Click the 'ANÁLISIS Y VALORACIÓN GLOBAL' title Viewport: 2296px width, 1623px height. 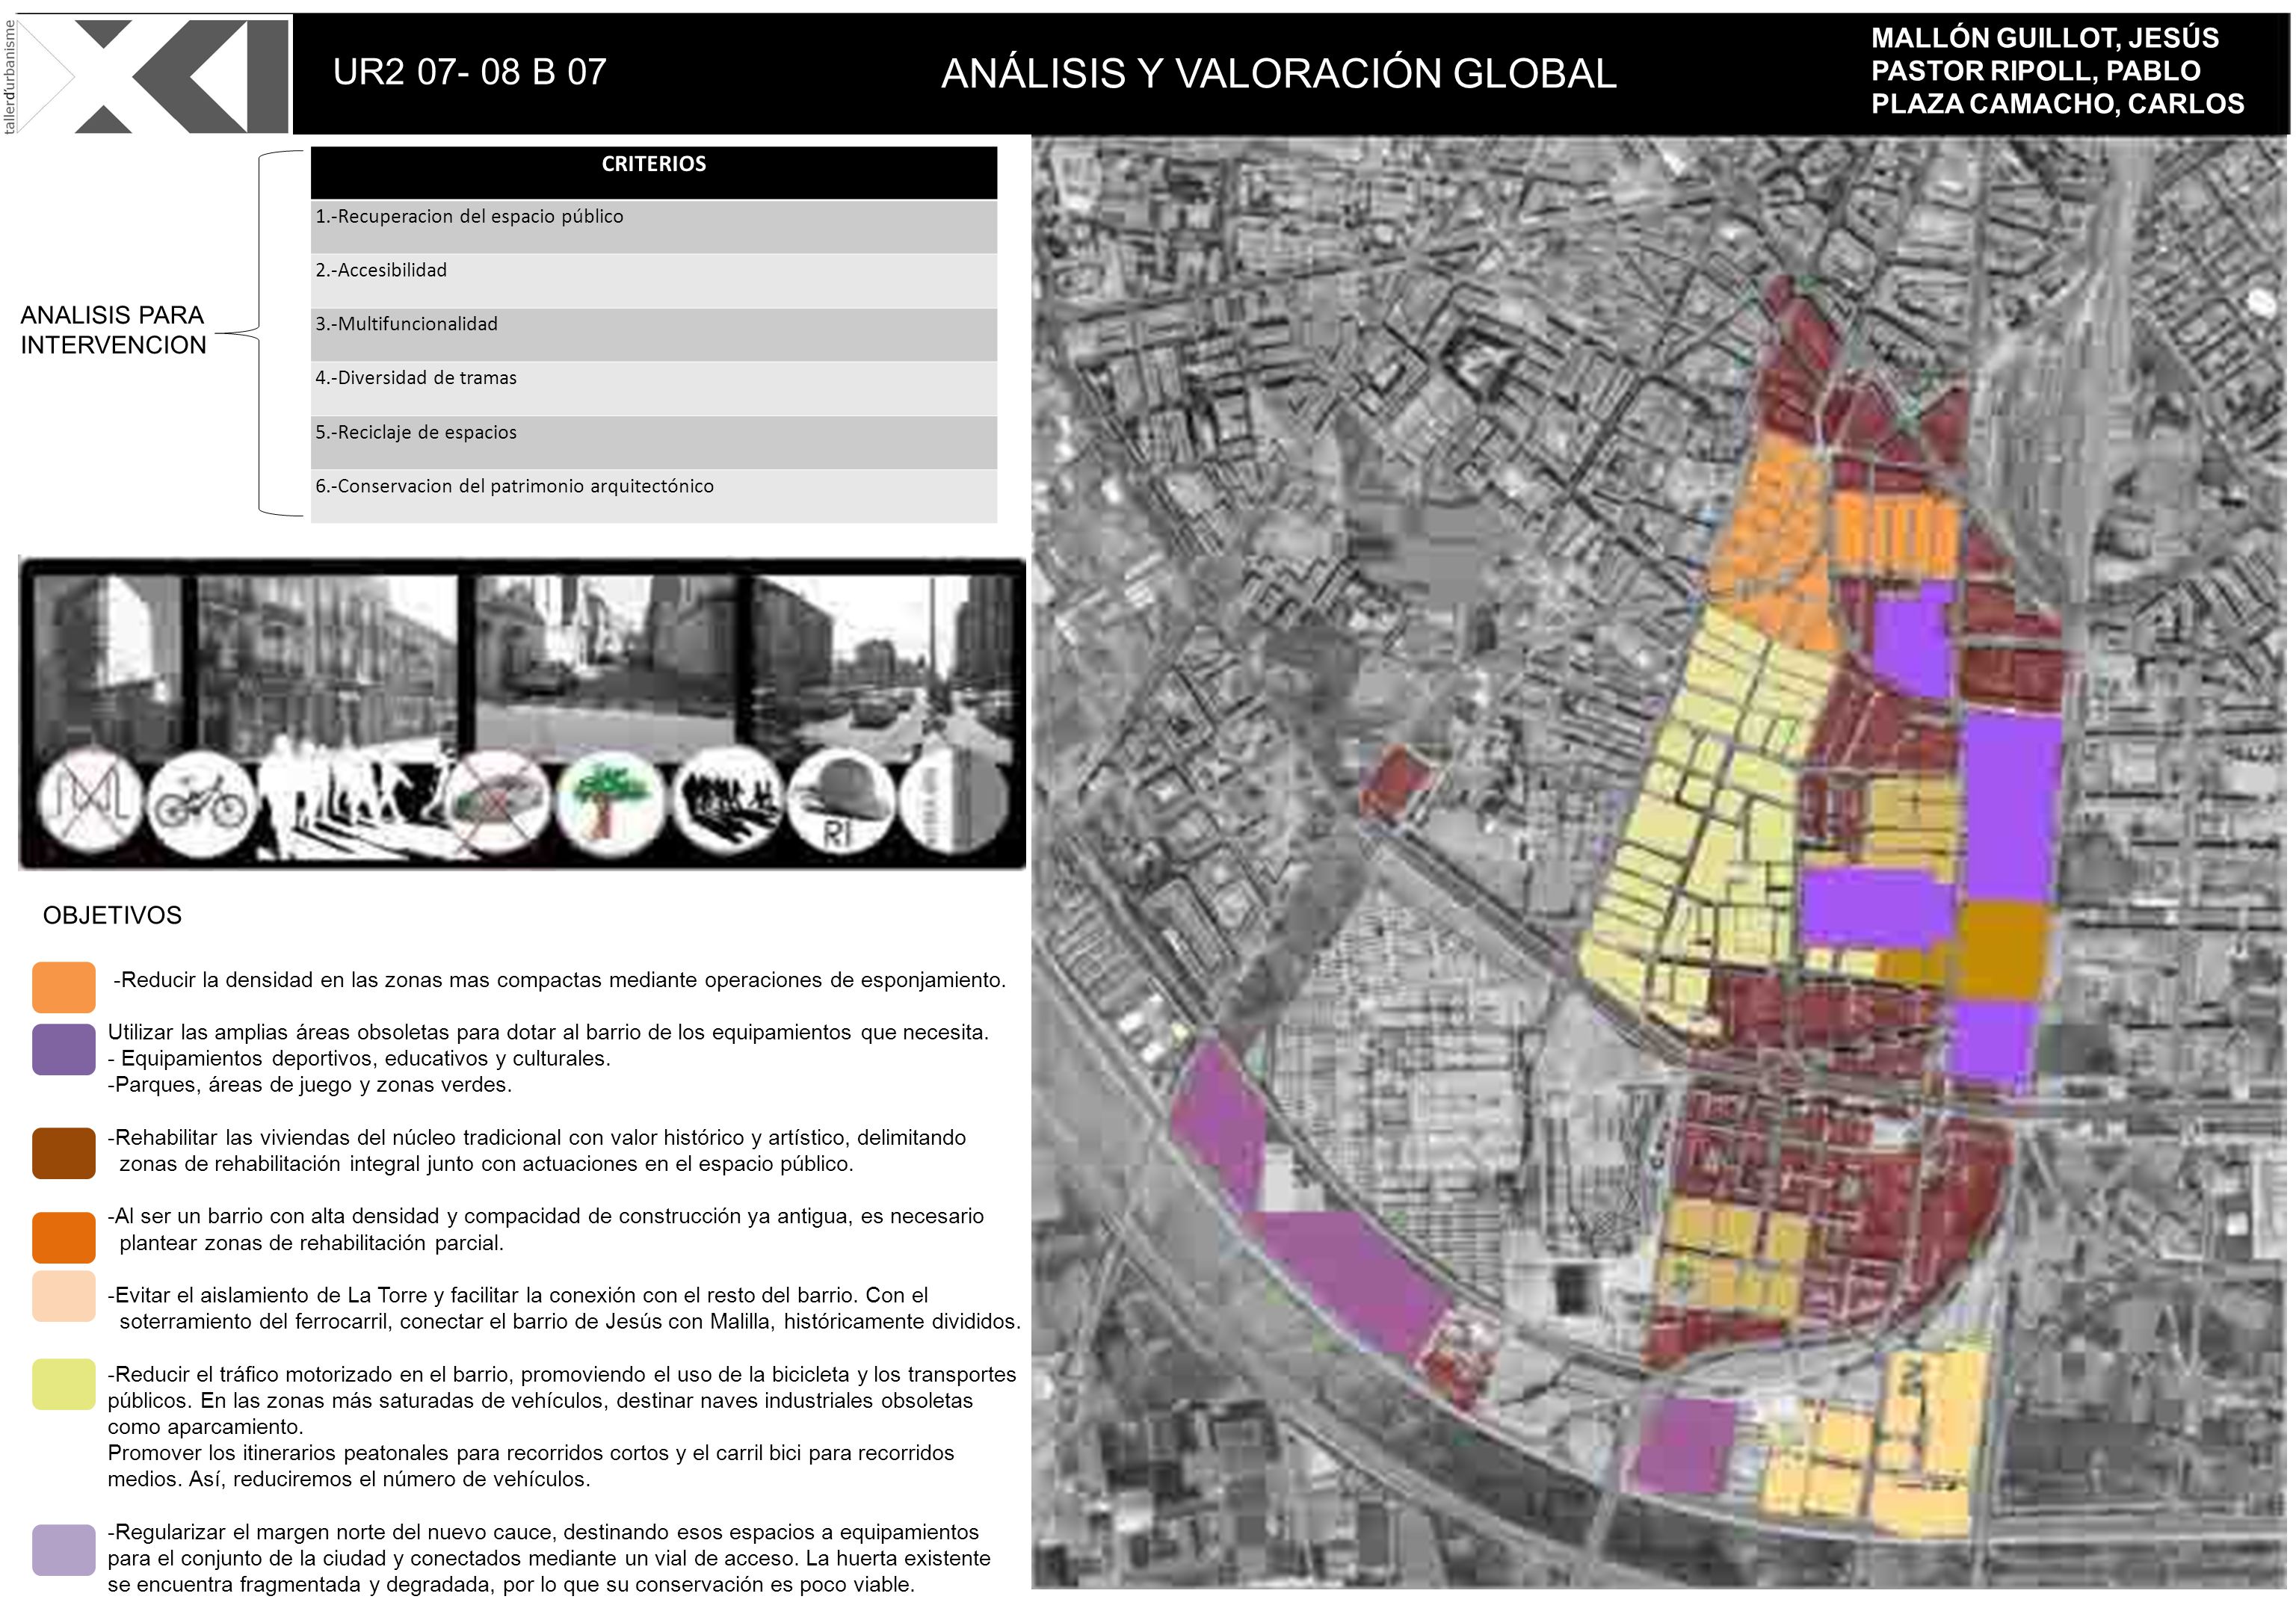[x=1279, y=74]
